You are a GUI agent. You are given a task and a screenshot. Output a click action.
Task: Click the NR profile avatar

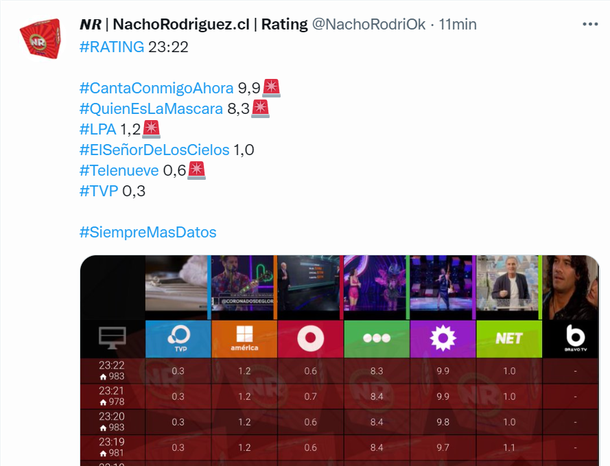tap(40, 39)
